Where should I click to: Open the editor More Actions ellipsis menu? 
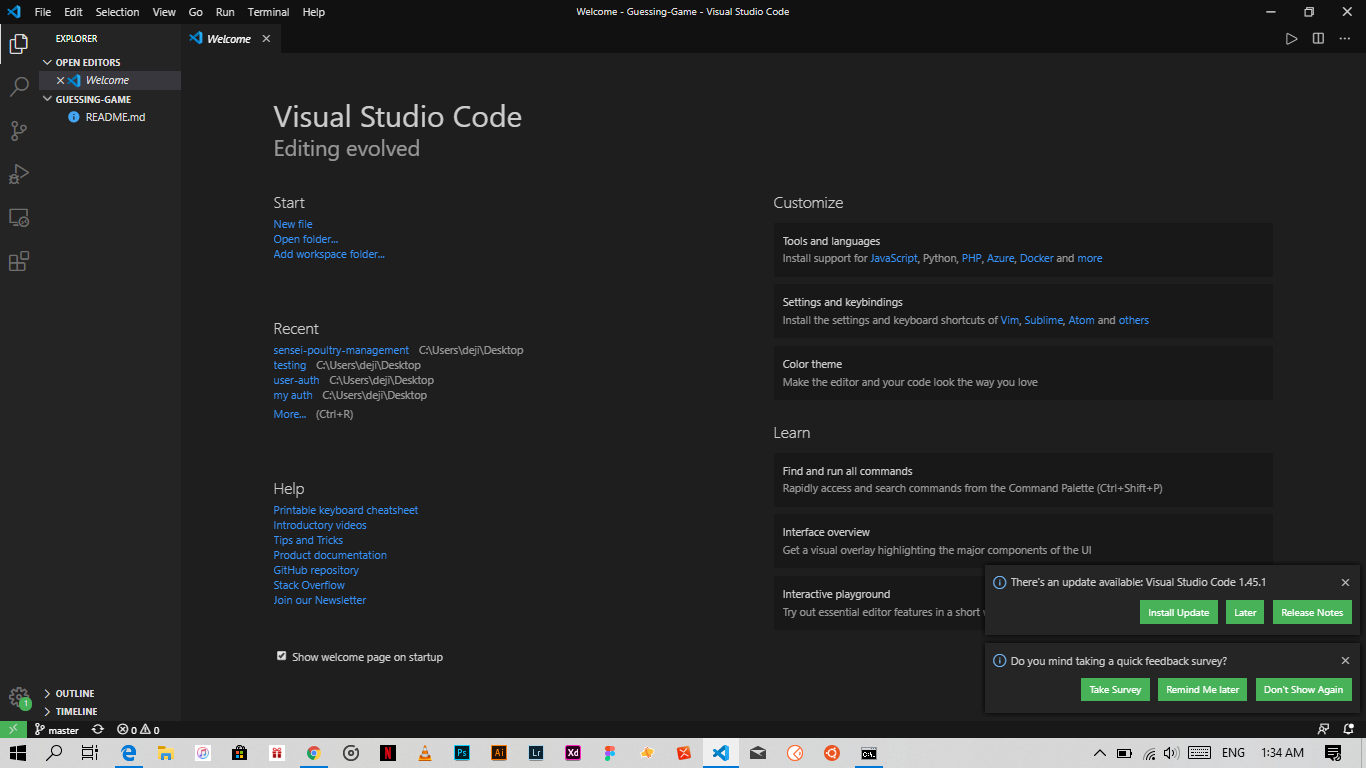(x=1344, y=39)
